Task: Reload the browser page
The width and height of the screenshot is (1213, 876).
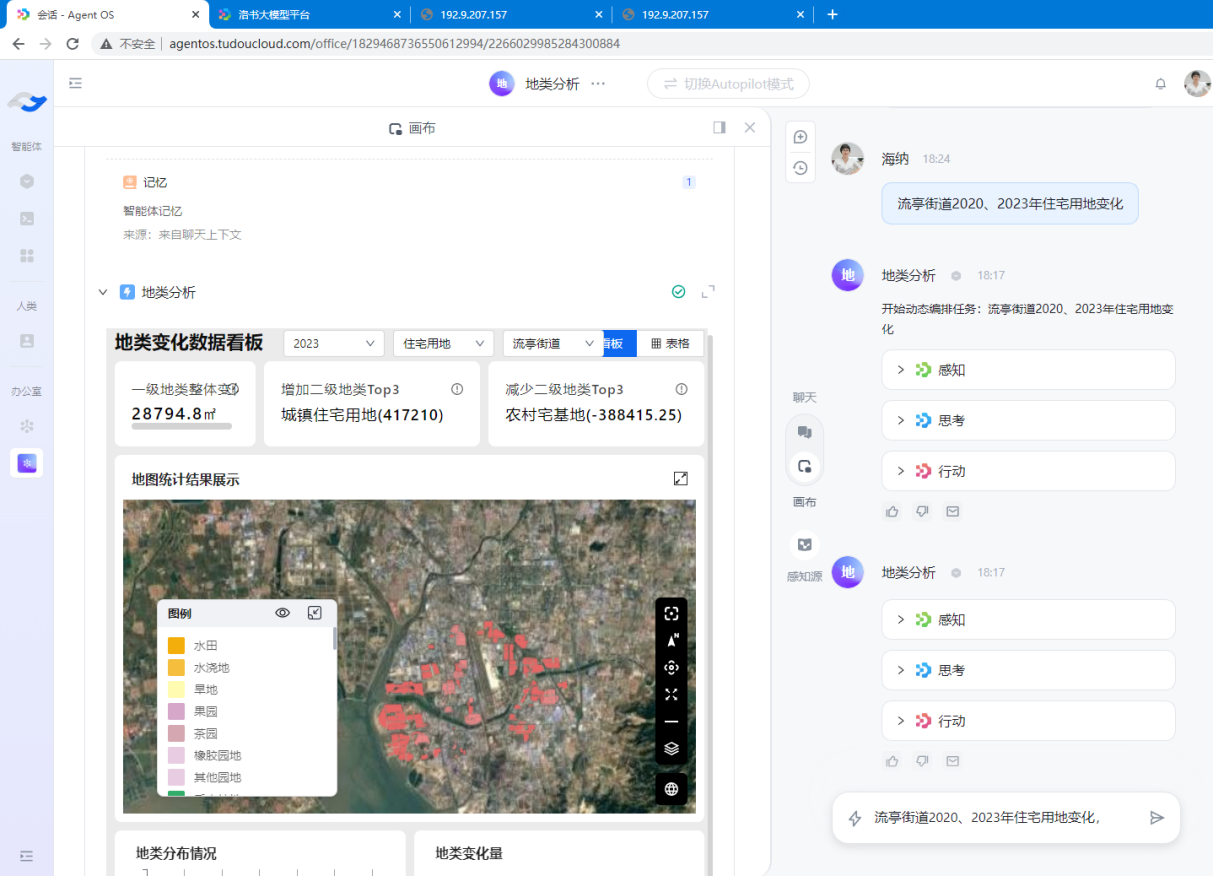Action: pyautogui.click(x=72, y=44)
